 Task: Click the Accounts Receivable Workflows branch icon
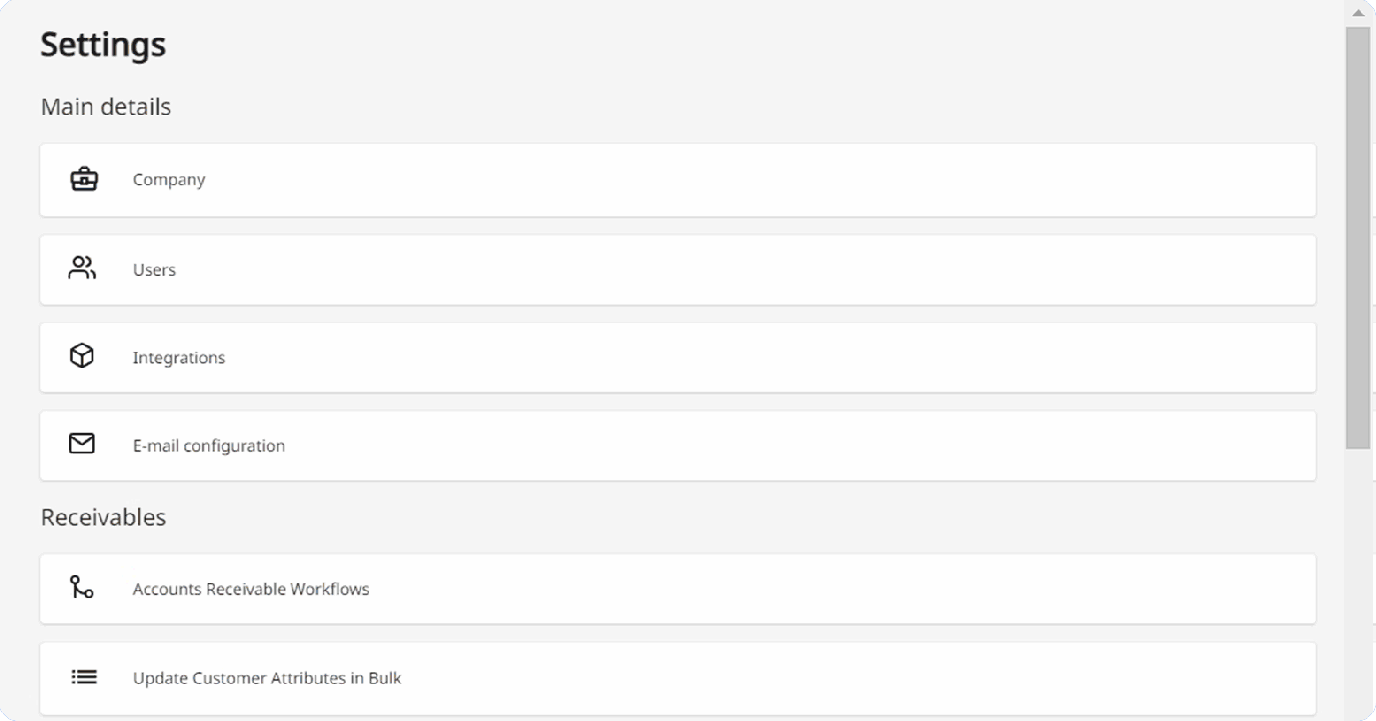point(82,587)
